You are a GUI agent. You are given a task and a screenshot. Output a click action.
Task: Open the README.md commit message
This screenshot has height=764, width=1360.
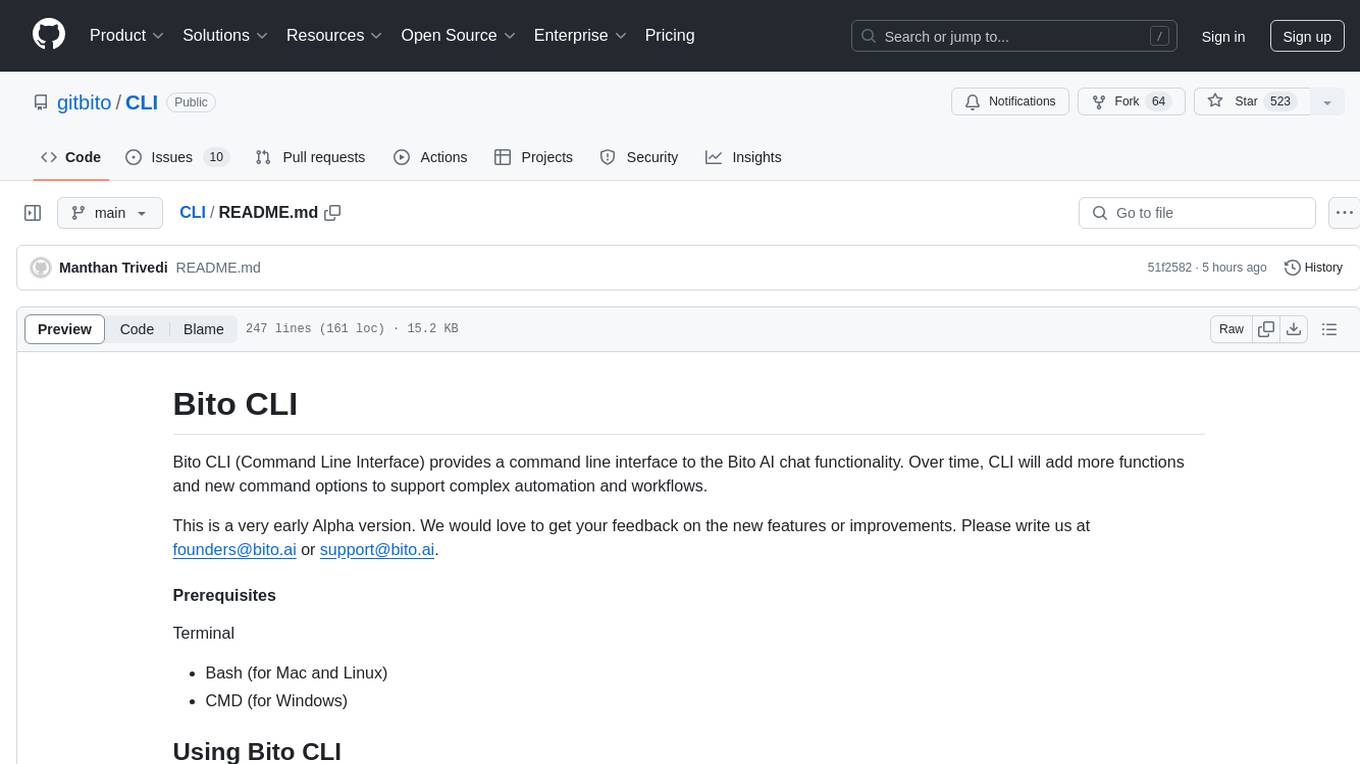[x=218, y=268]
